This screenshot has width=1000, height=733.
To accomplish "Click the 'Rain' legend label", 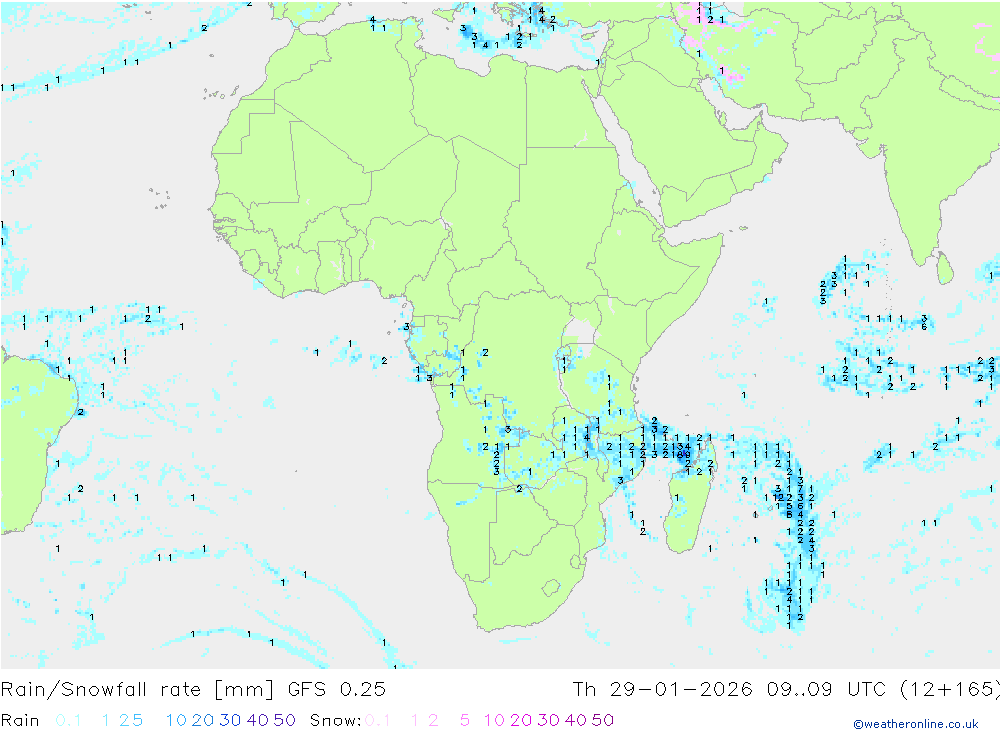I will 20,720.
